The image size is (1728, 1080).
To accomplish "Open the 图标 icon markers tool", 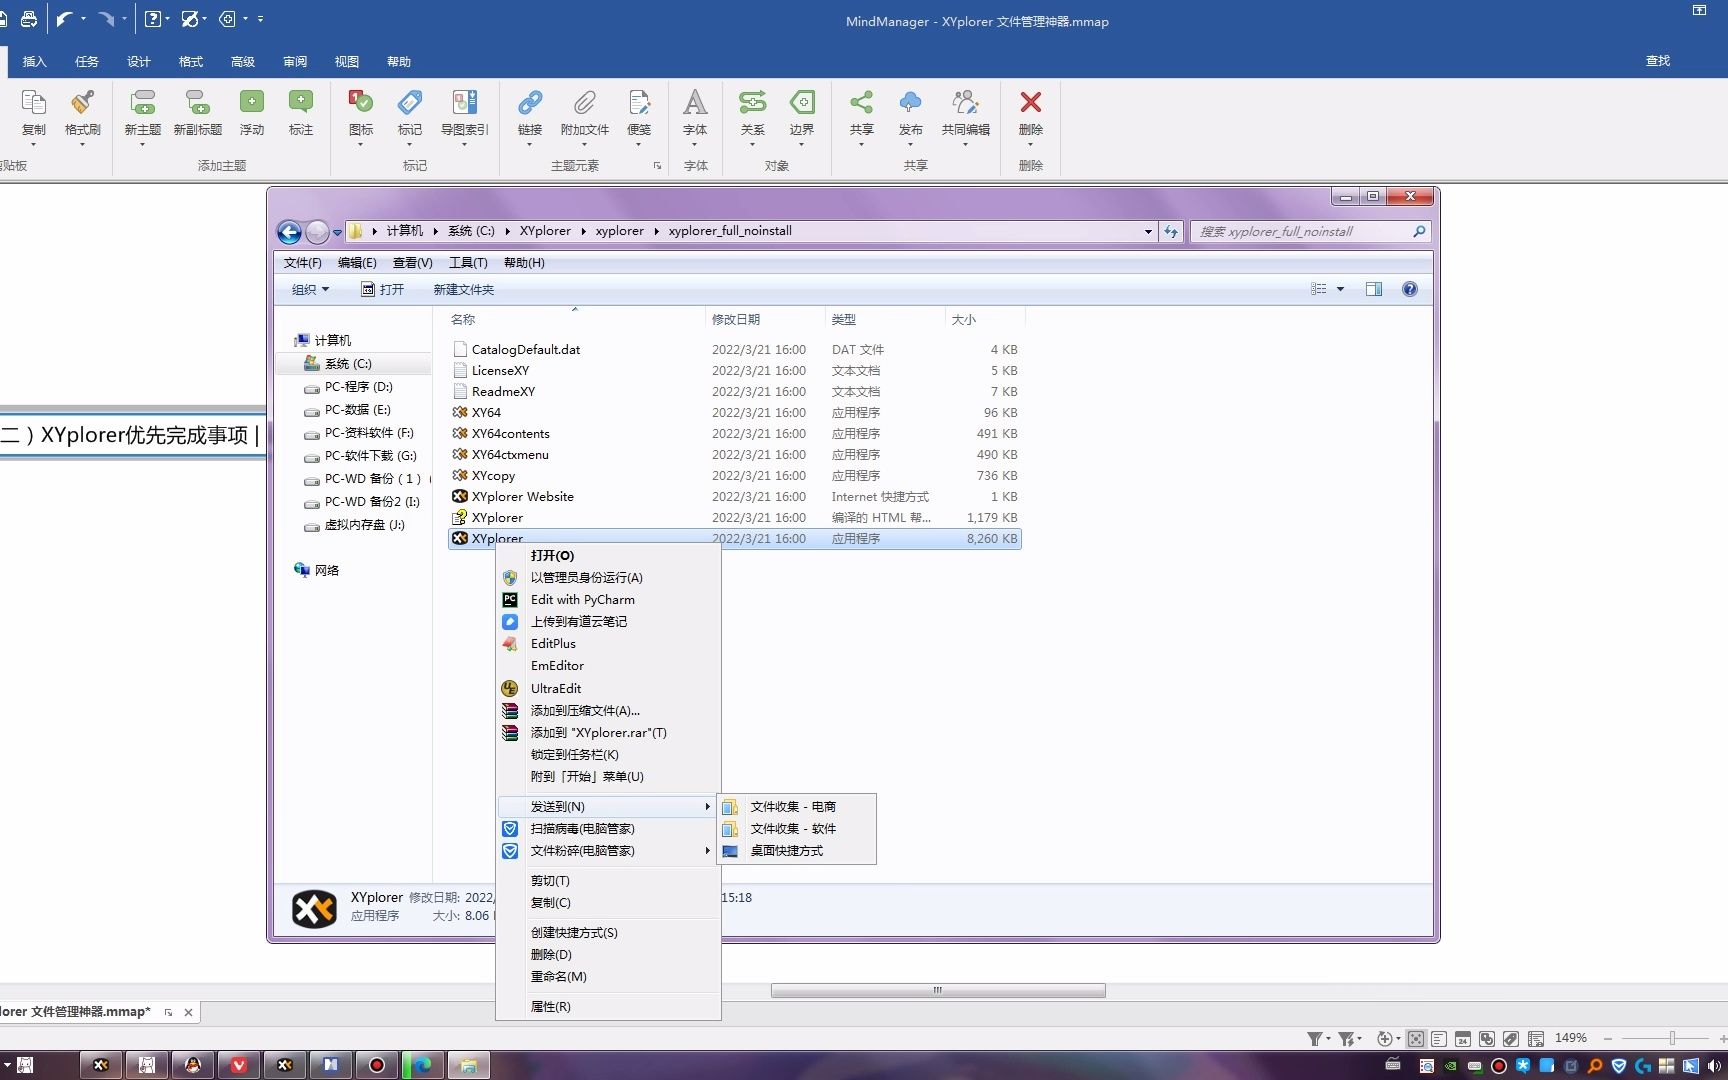I will (x=361, y=103).
